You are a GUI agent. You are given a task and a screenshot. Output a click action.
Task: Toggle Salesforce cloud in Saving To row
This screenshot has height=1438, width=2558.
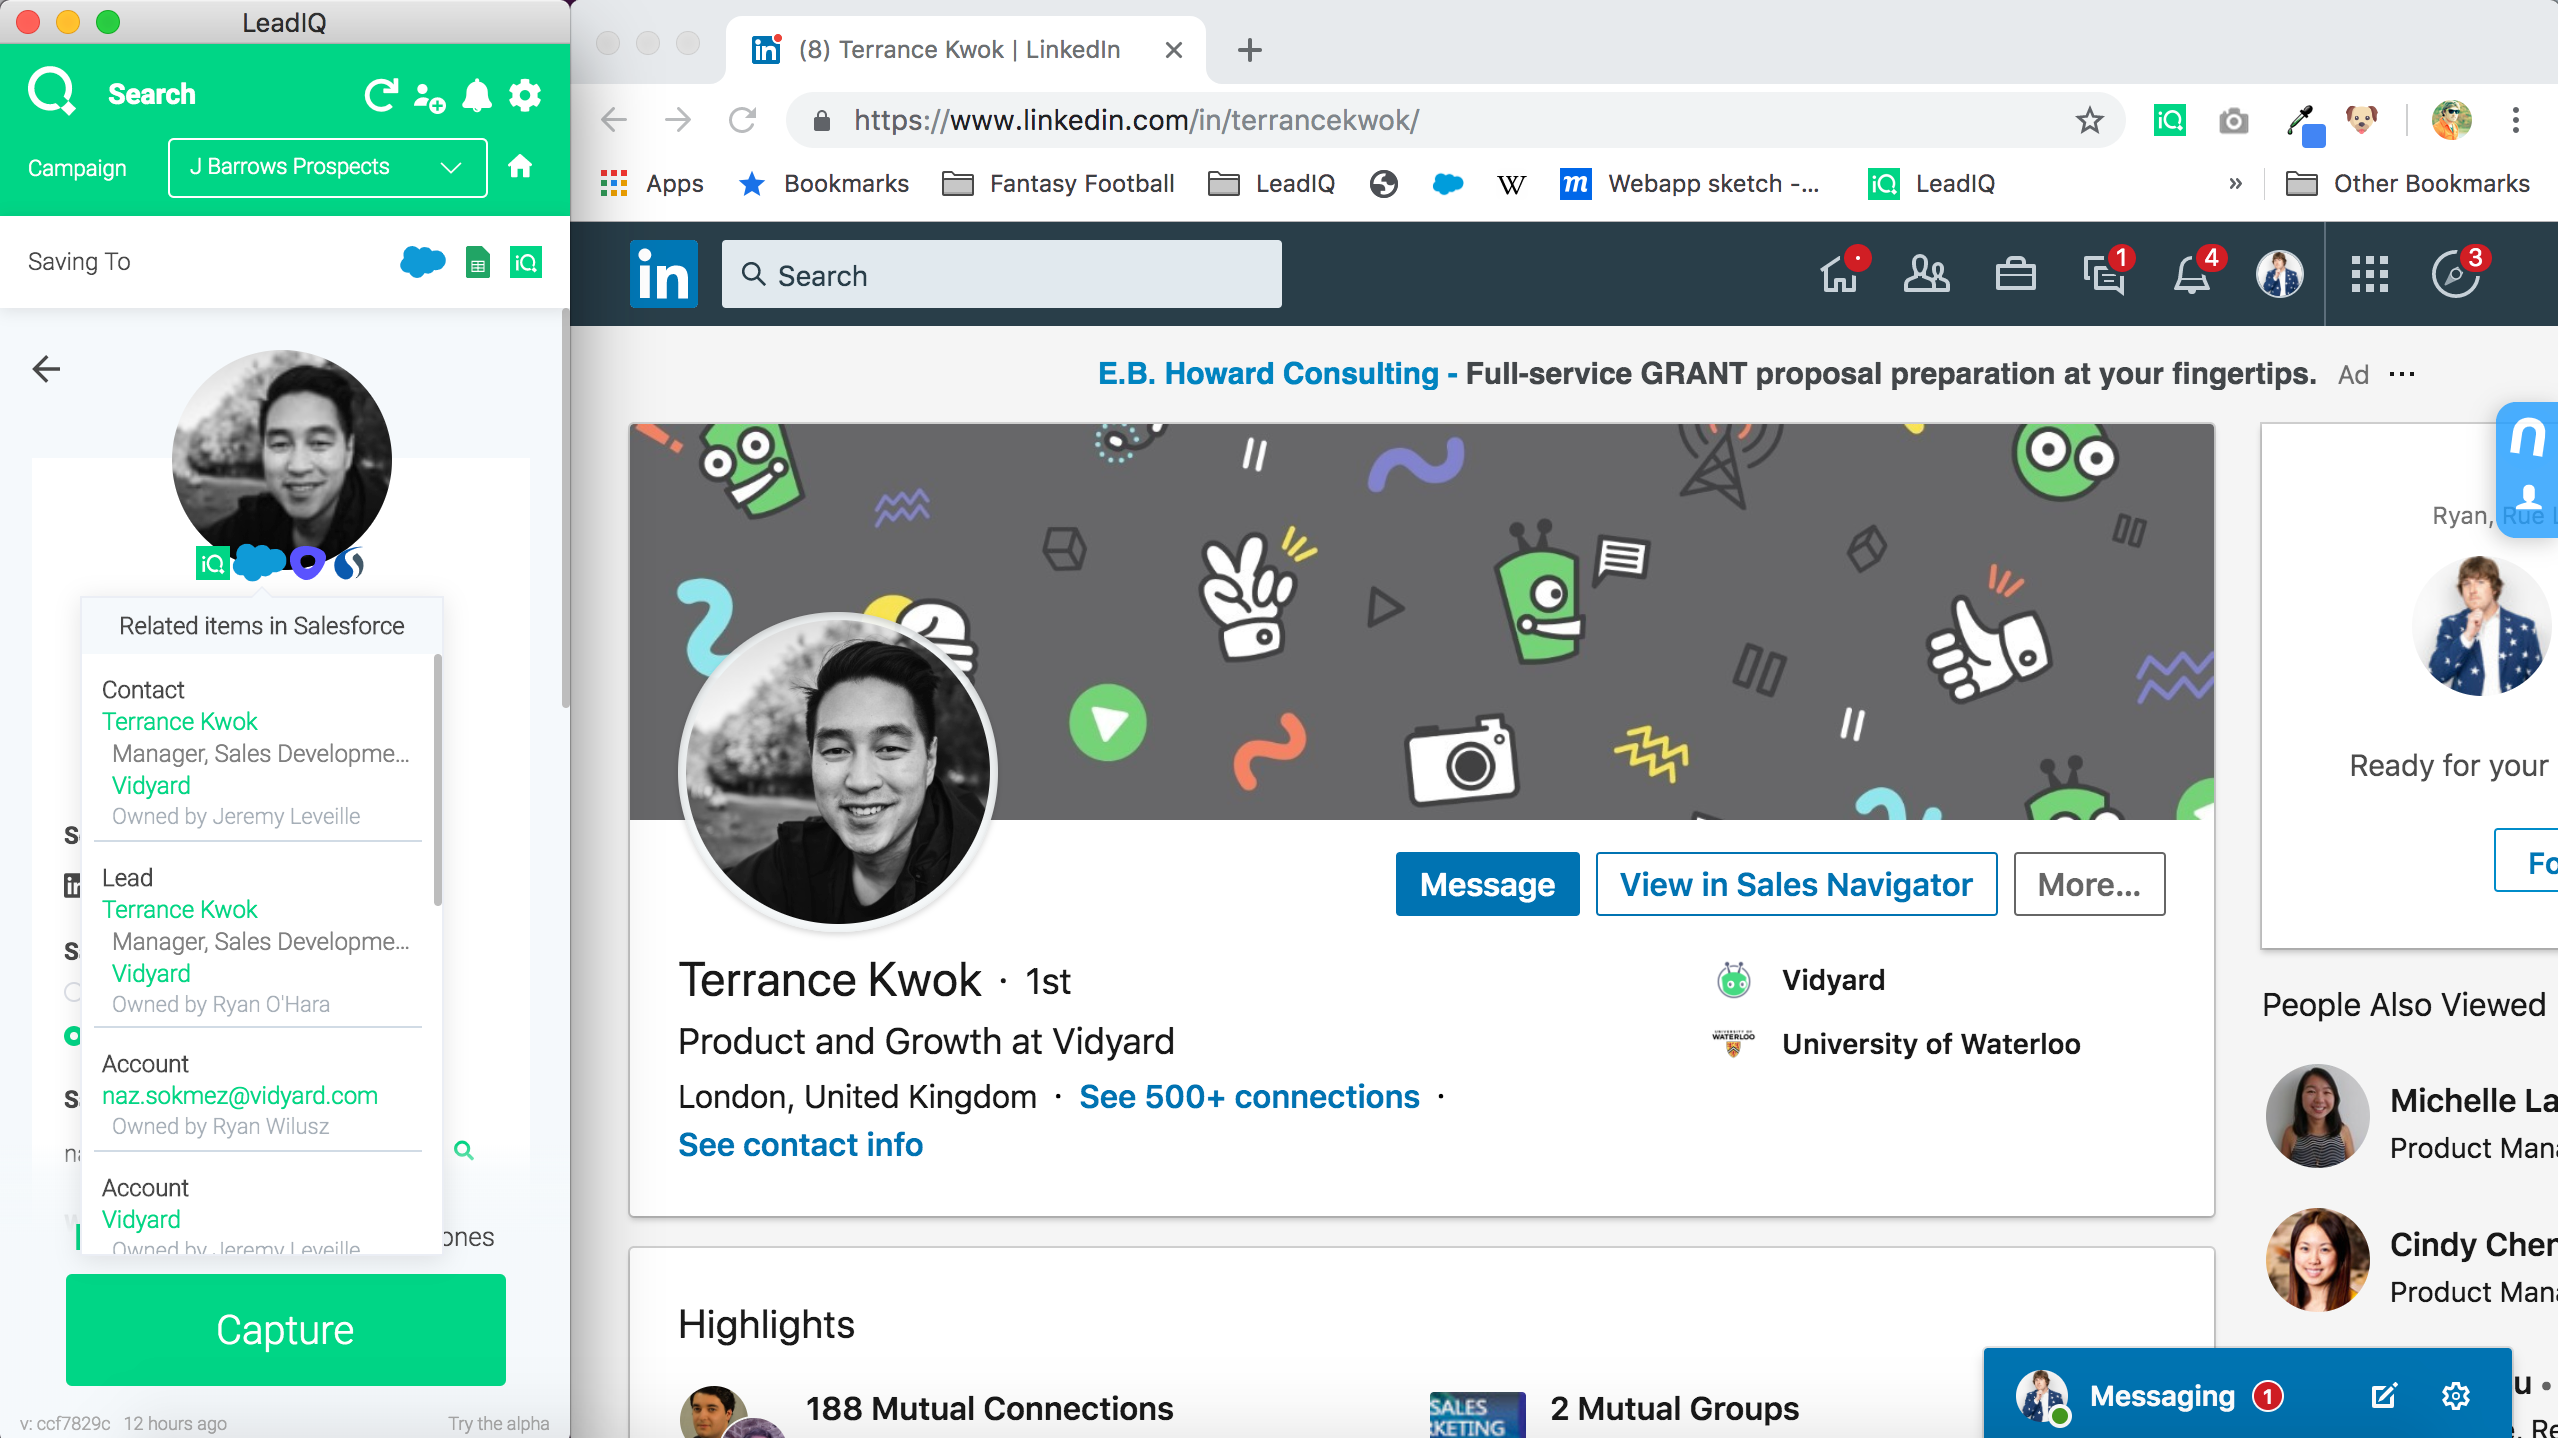coord(422,262)
